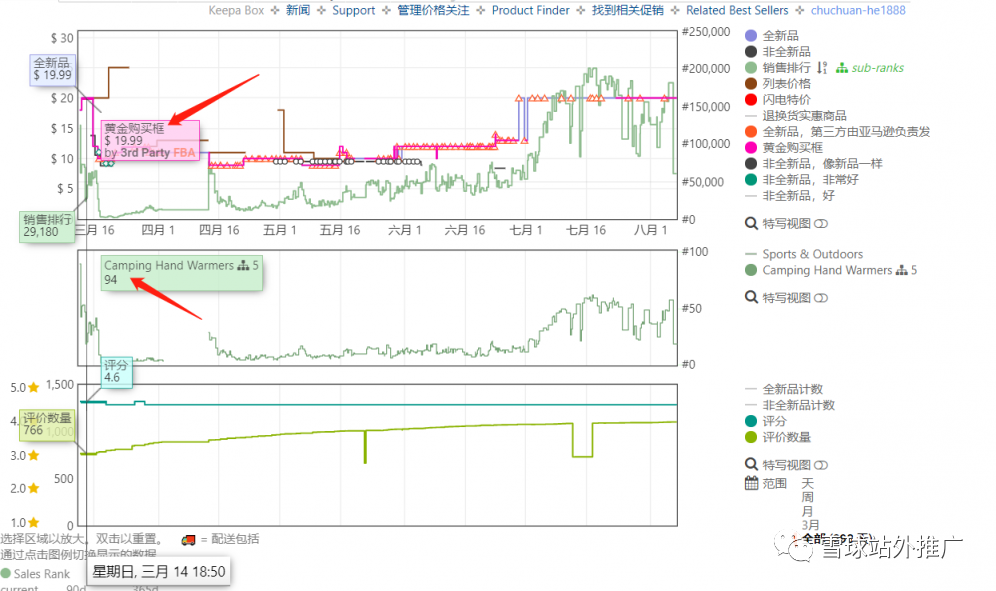Open Related Best Sellers menu item

pos(737,10)
